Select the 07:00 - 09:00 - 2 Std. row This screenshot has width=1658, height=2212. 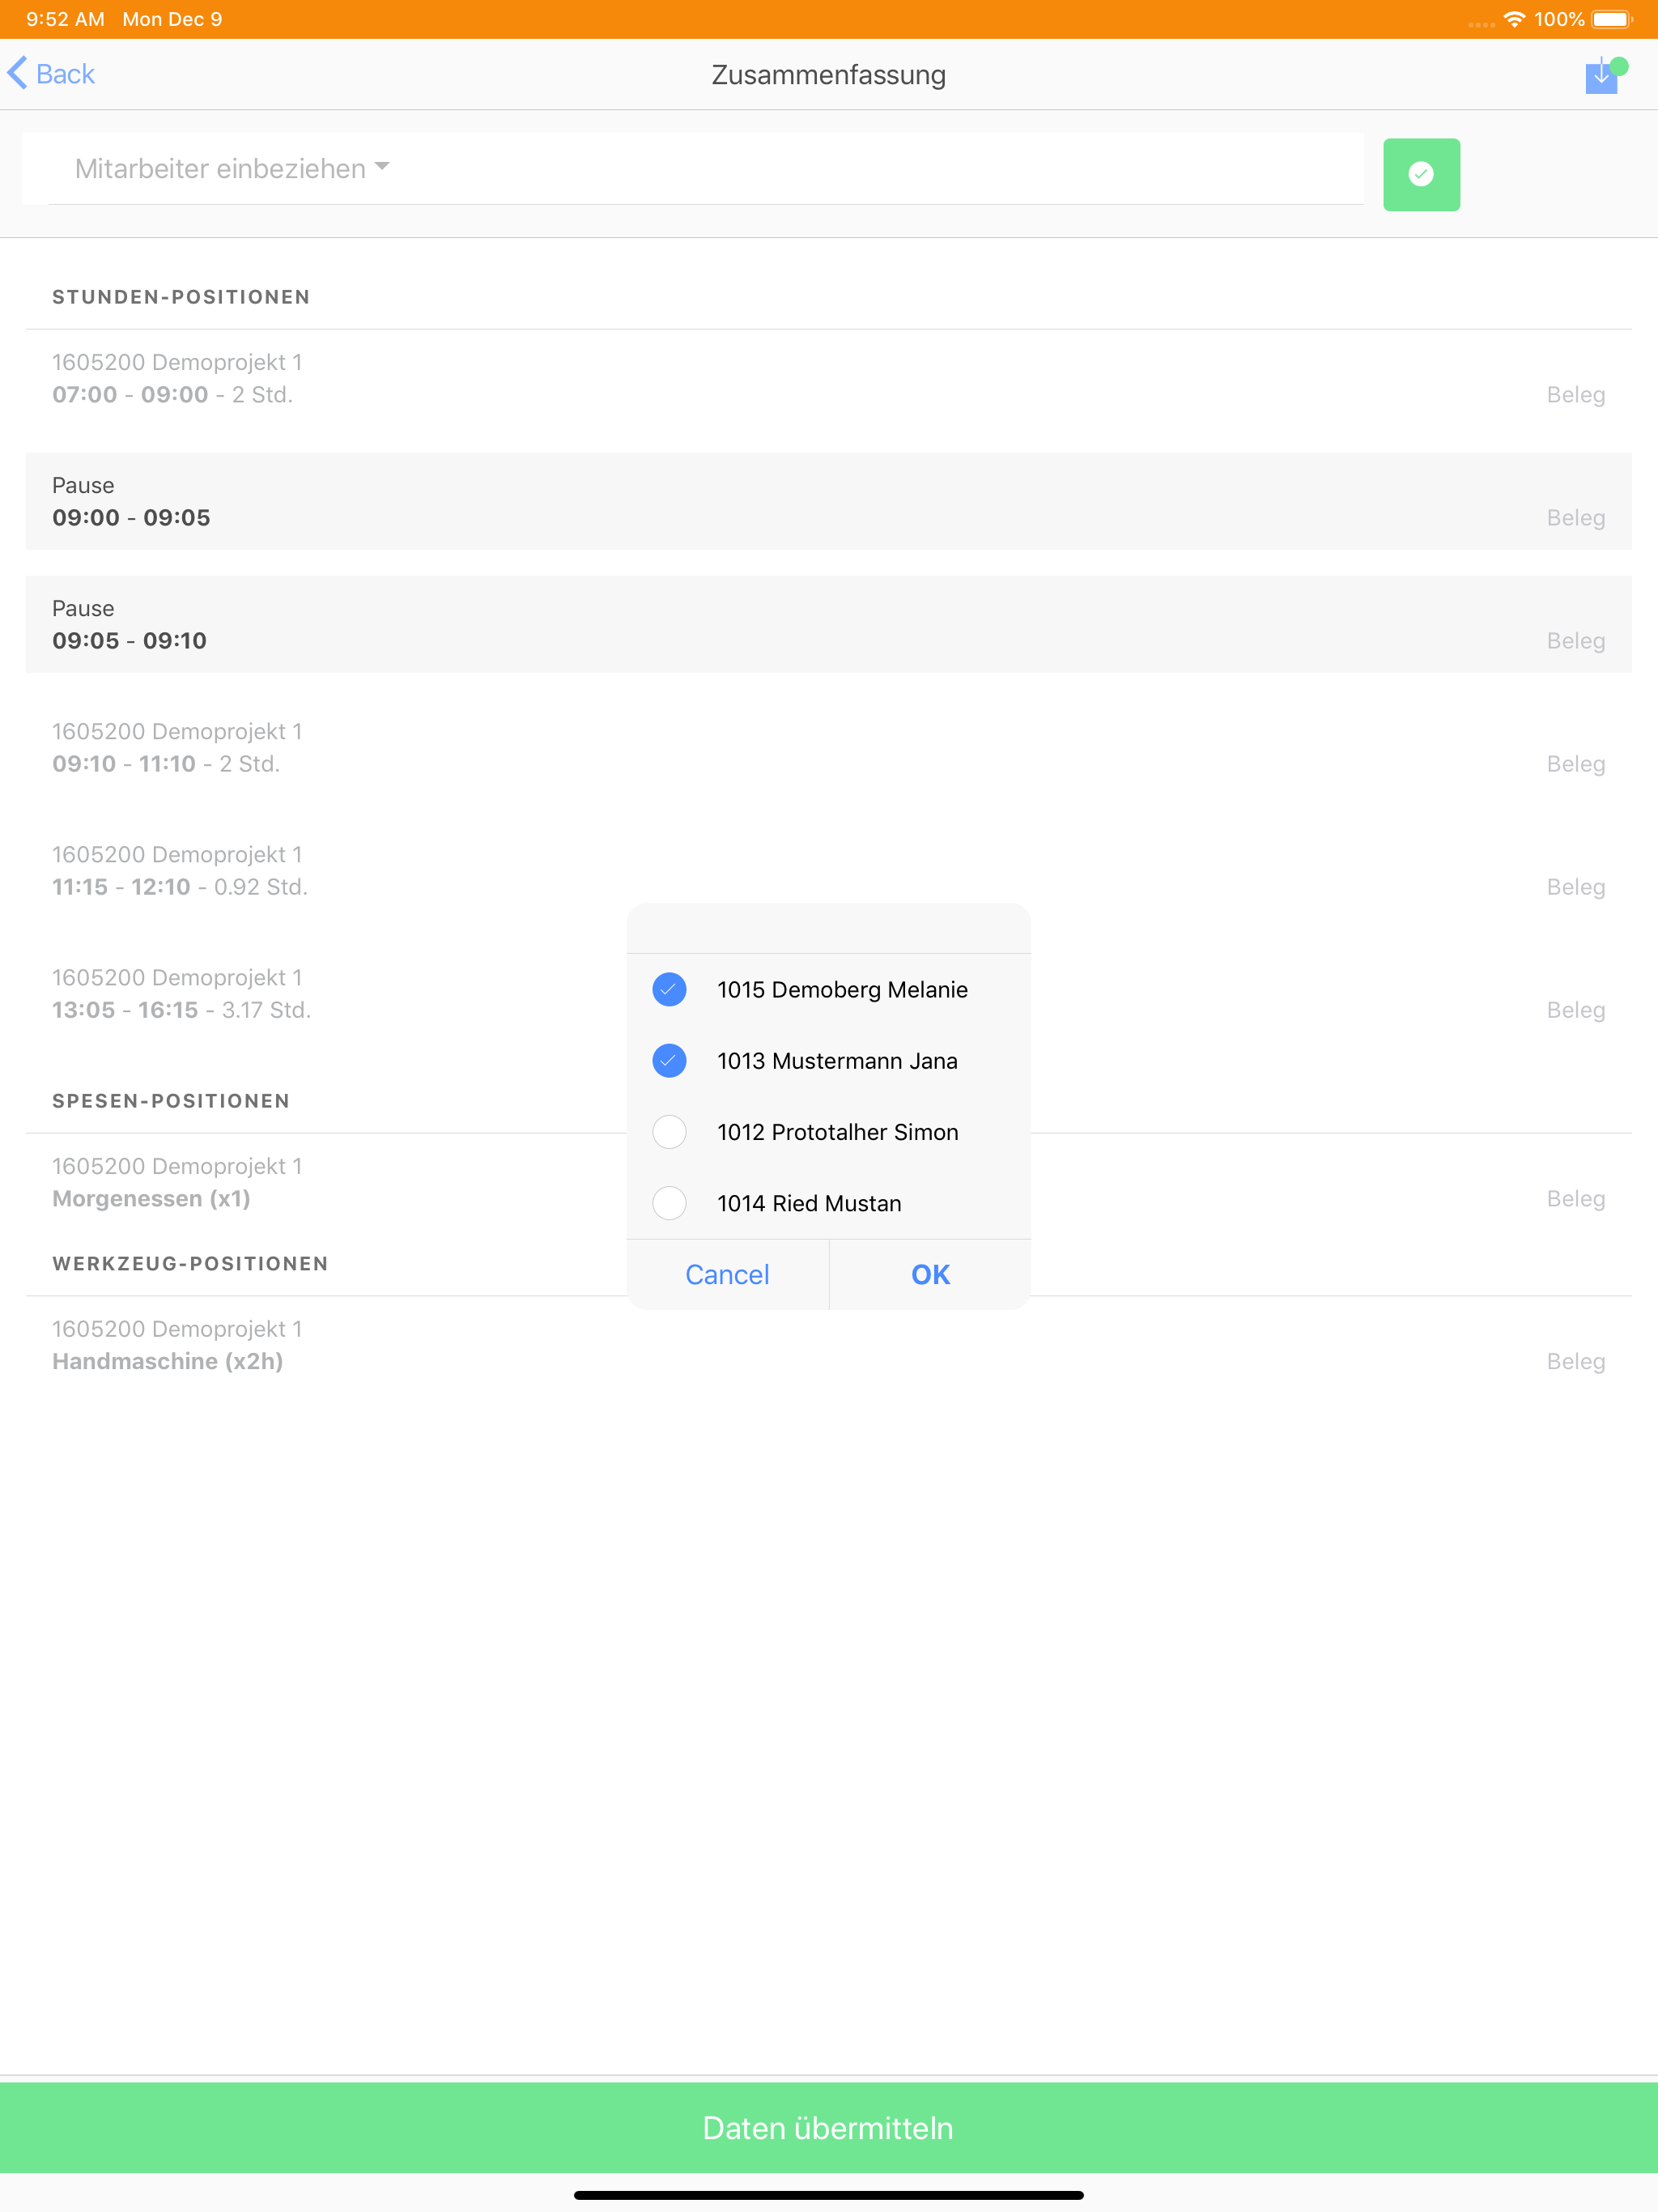pos(829,379)
